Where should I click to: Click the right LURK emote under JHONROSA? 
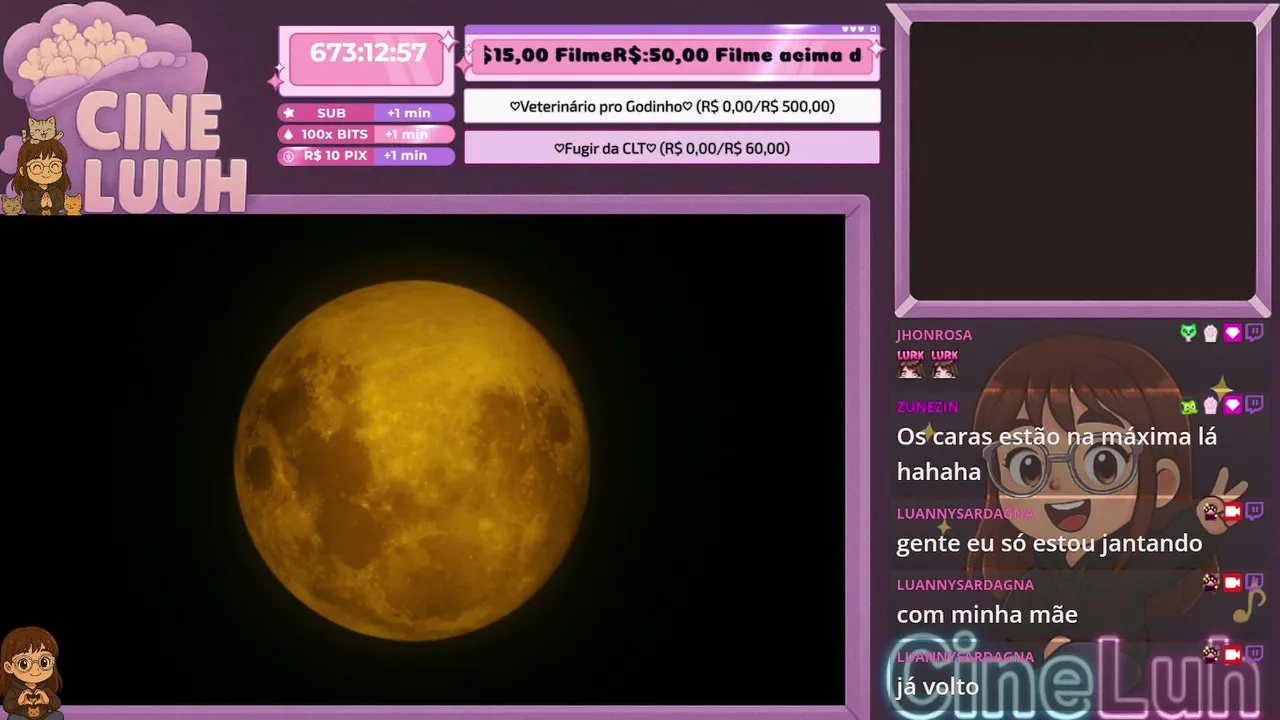tap(944, 363)
